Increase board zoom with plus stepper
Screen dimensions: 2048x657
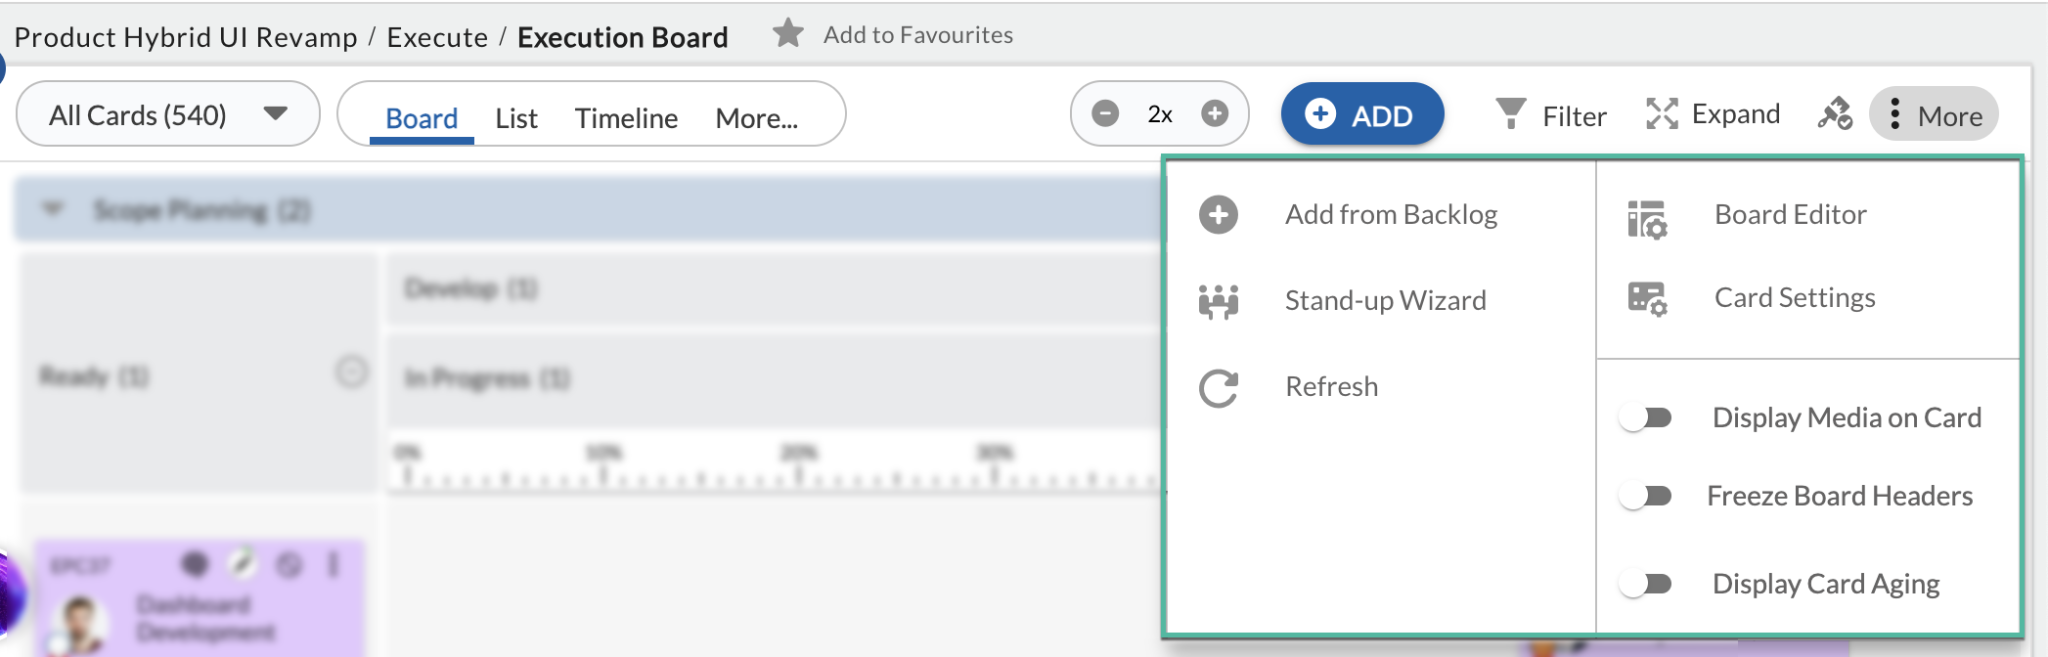[1214, 114]
